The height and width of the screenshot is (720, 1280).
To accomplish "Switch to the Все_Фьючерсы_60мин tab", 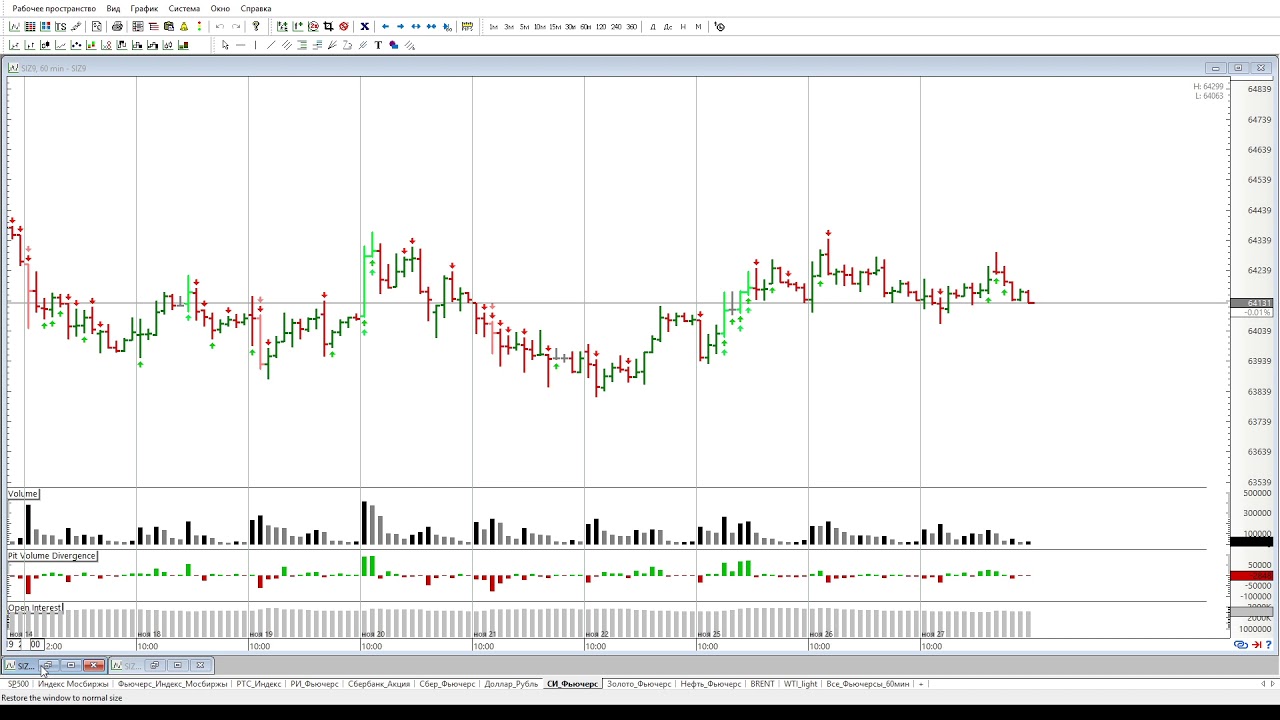I will point(868,684).
